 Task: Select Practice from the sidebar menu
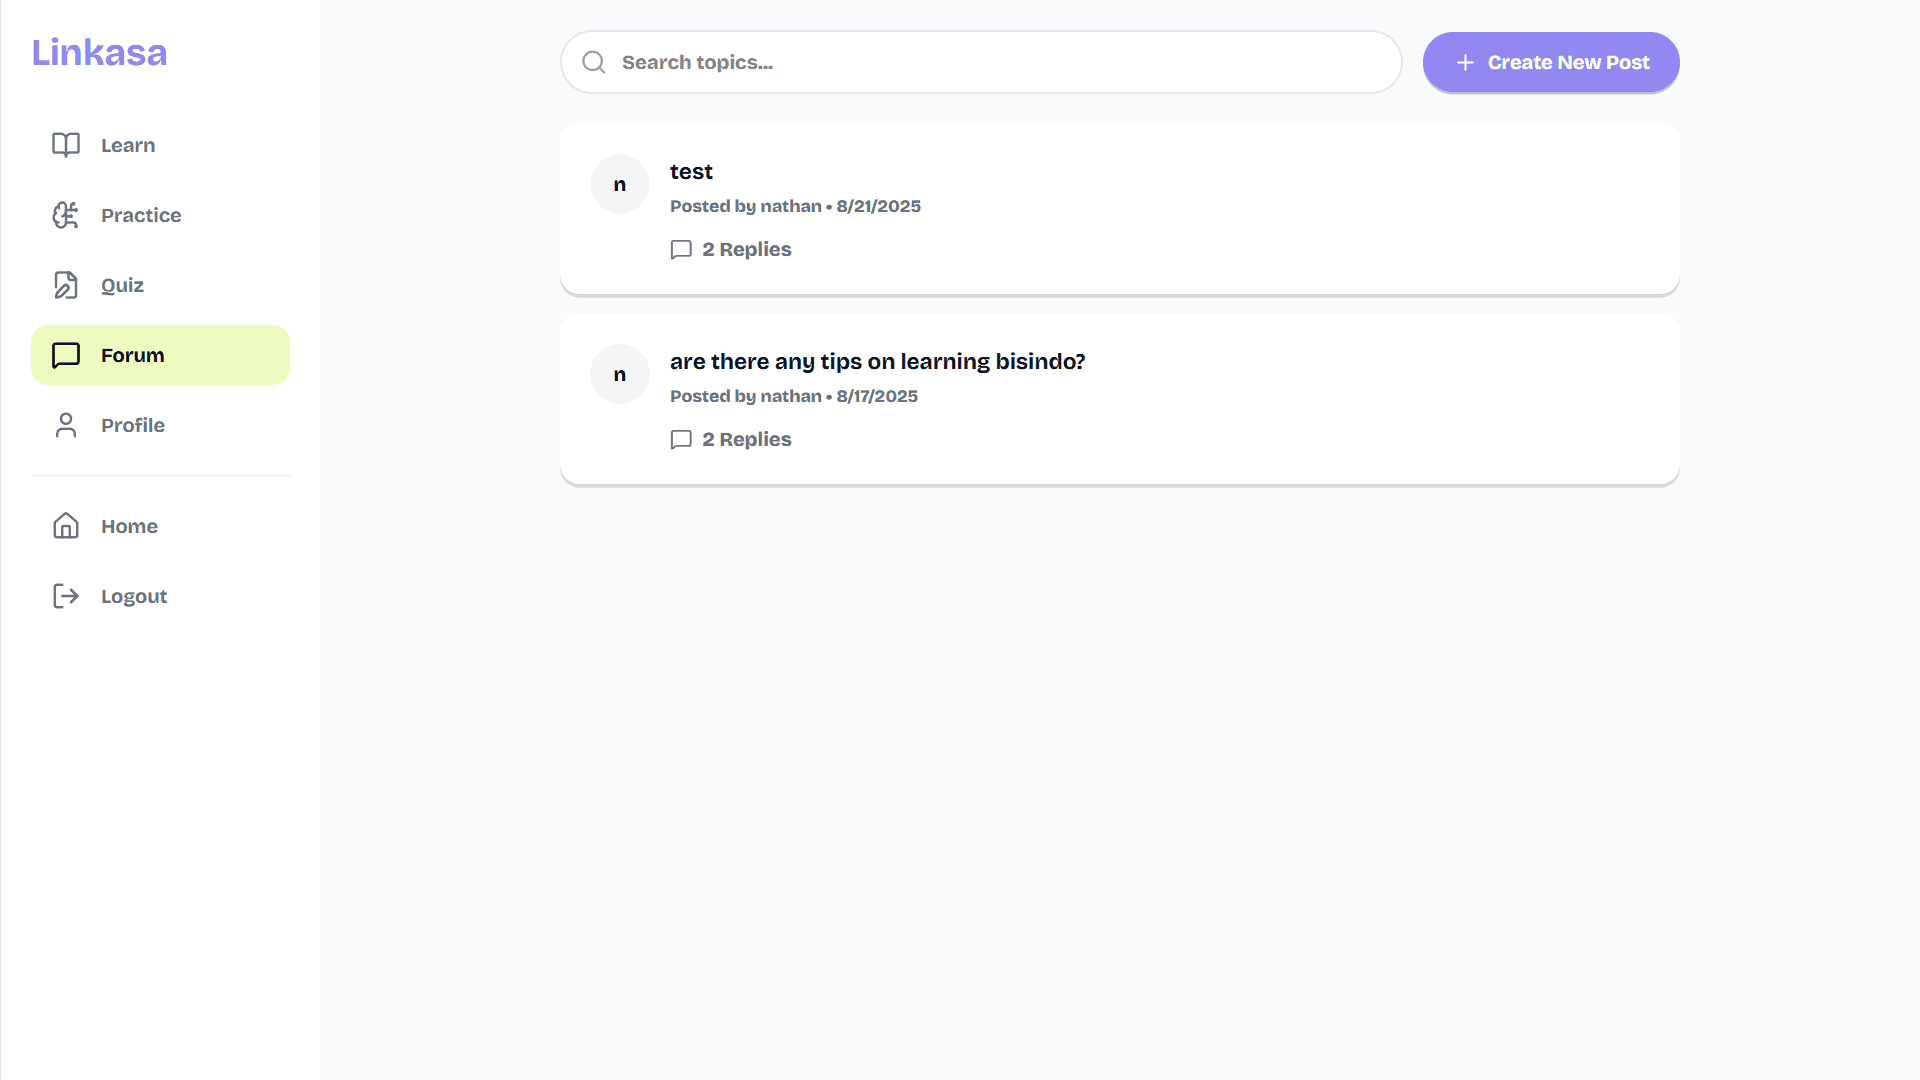pos(140,215)
